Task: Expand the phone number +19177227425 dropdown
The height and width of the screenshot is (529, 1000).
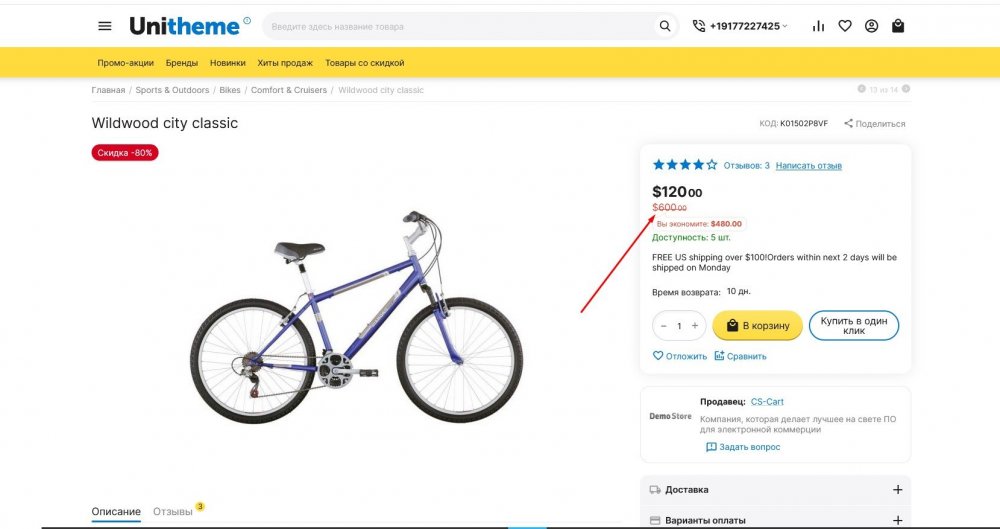Action: [x=740, y=26]
